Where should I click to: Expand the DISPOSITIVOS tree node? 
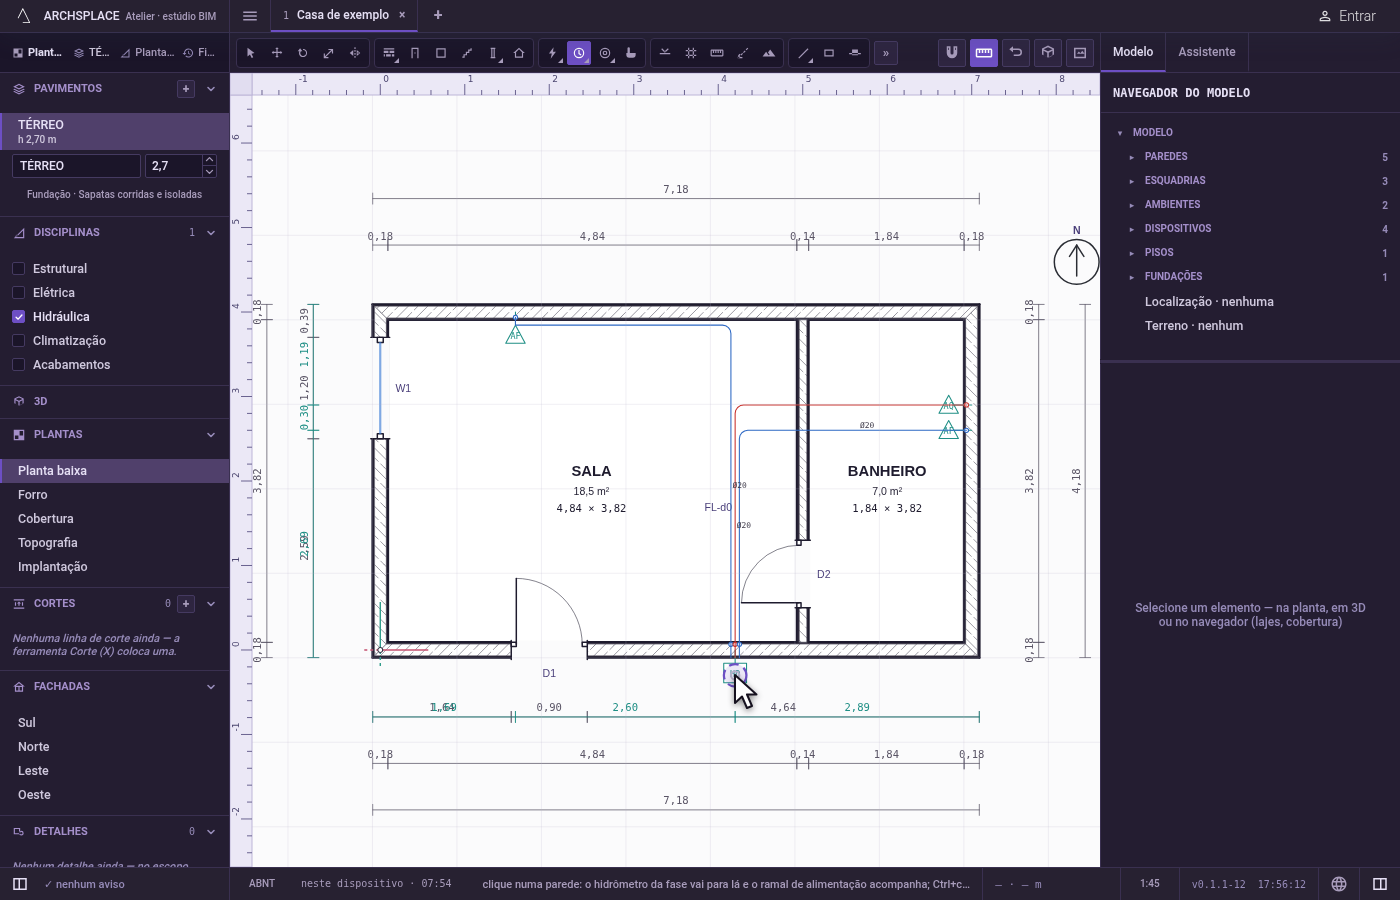1131,229
